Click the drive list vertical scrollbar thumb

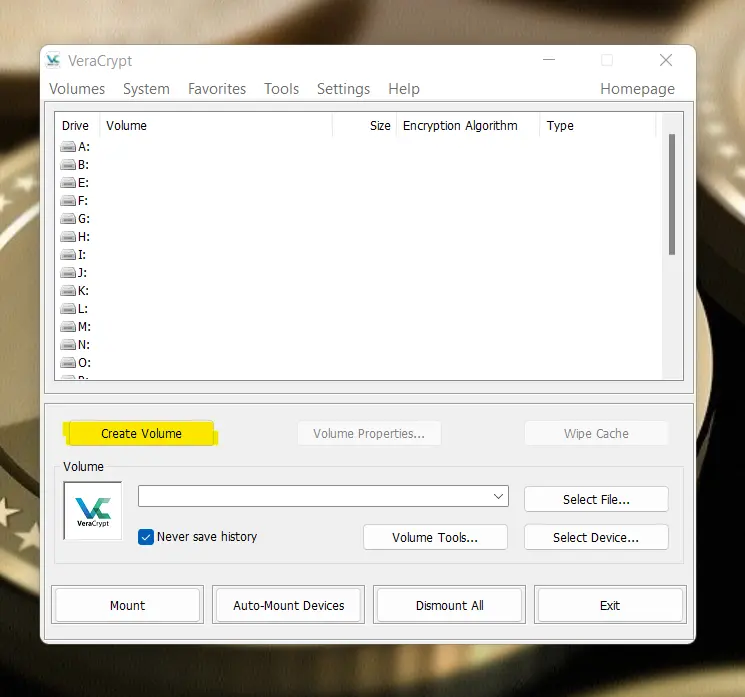pyautogui.click(x=672, y=194)
